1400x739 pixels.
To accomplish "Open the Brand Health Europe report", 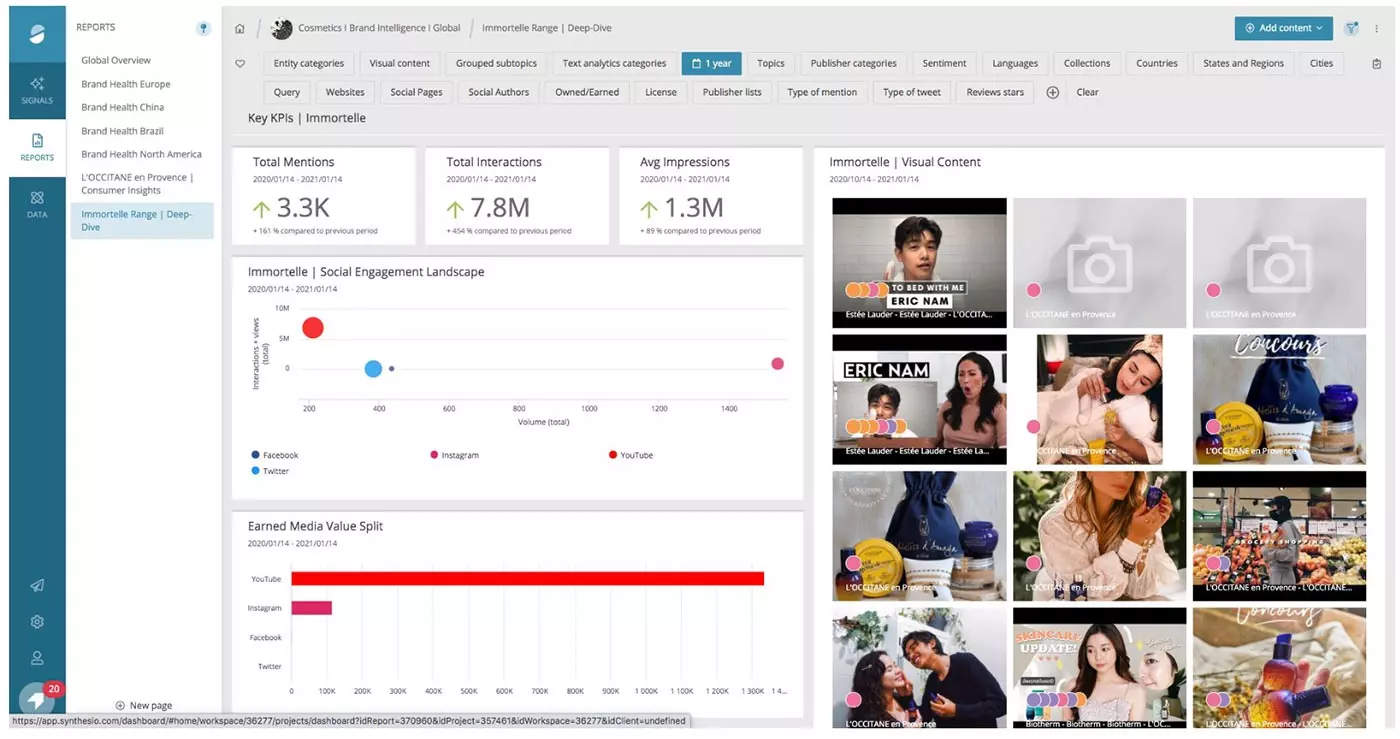I will pos(126,84).
